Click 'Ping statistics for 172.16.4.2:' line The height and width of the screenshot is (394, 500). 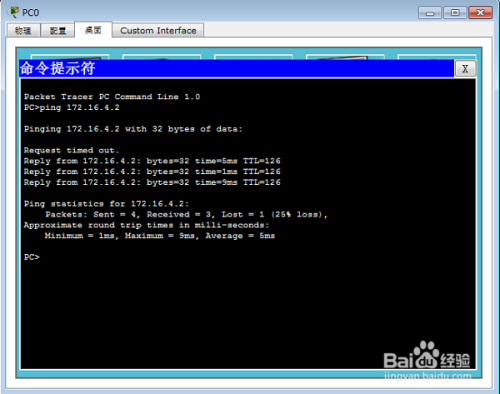(107, 204)
